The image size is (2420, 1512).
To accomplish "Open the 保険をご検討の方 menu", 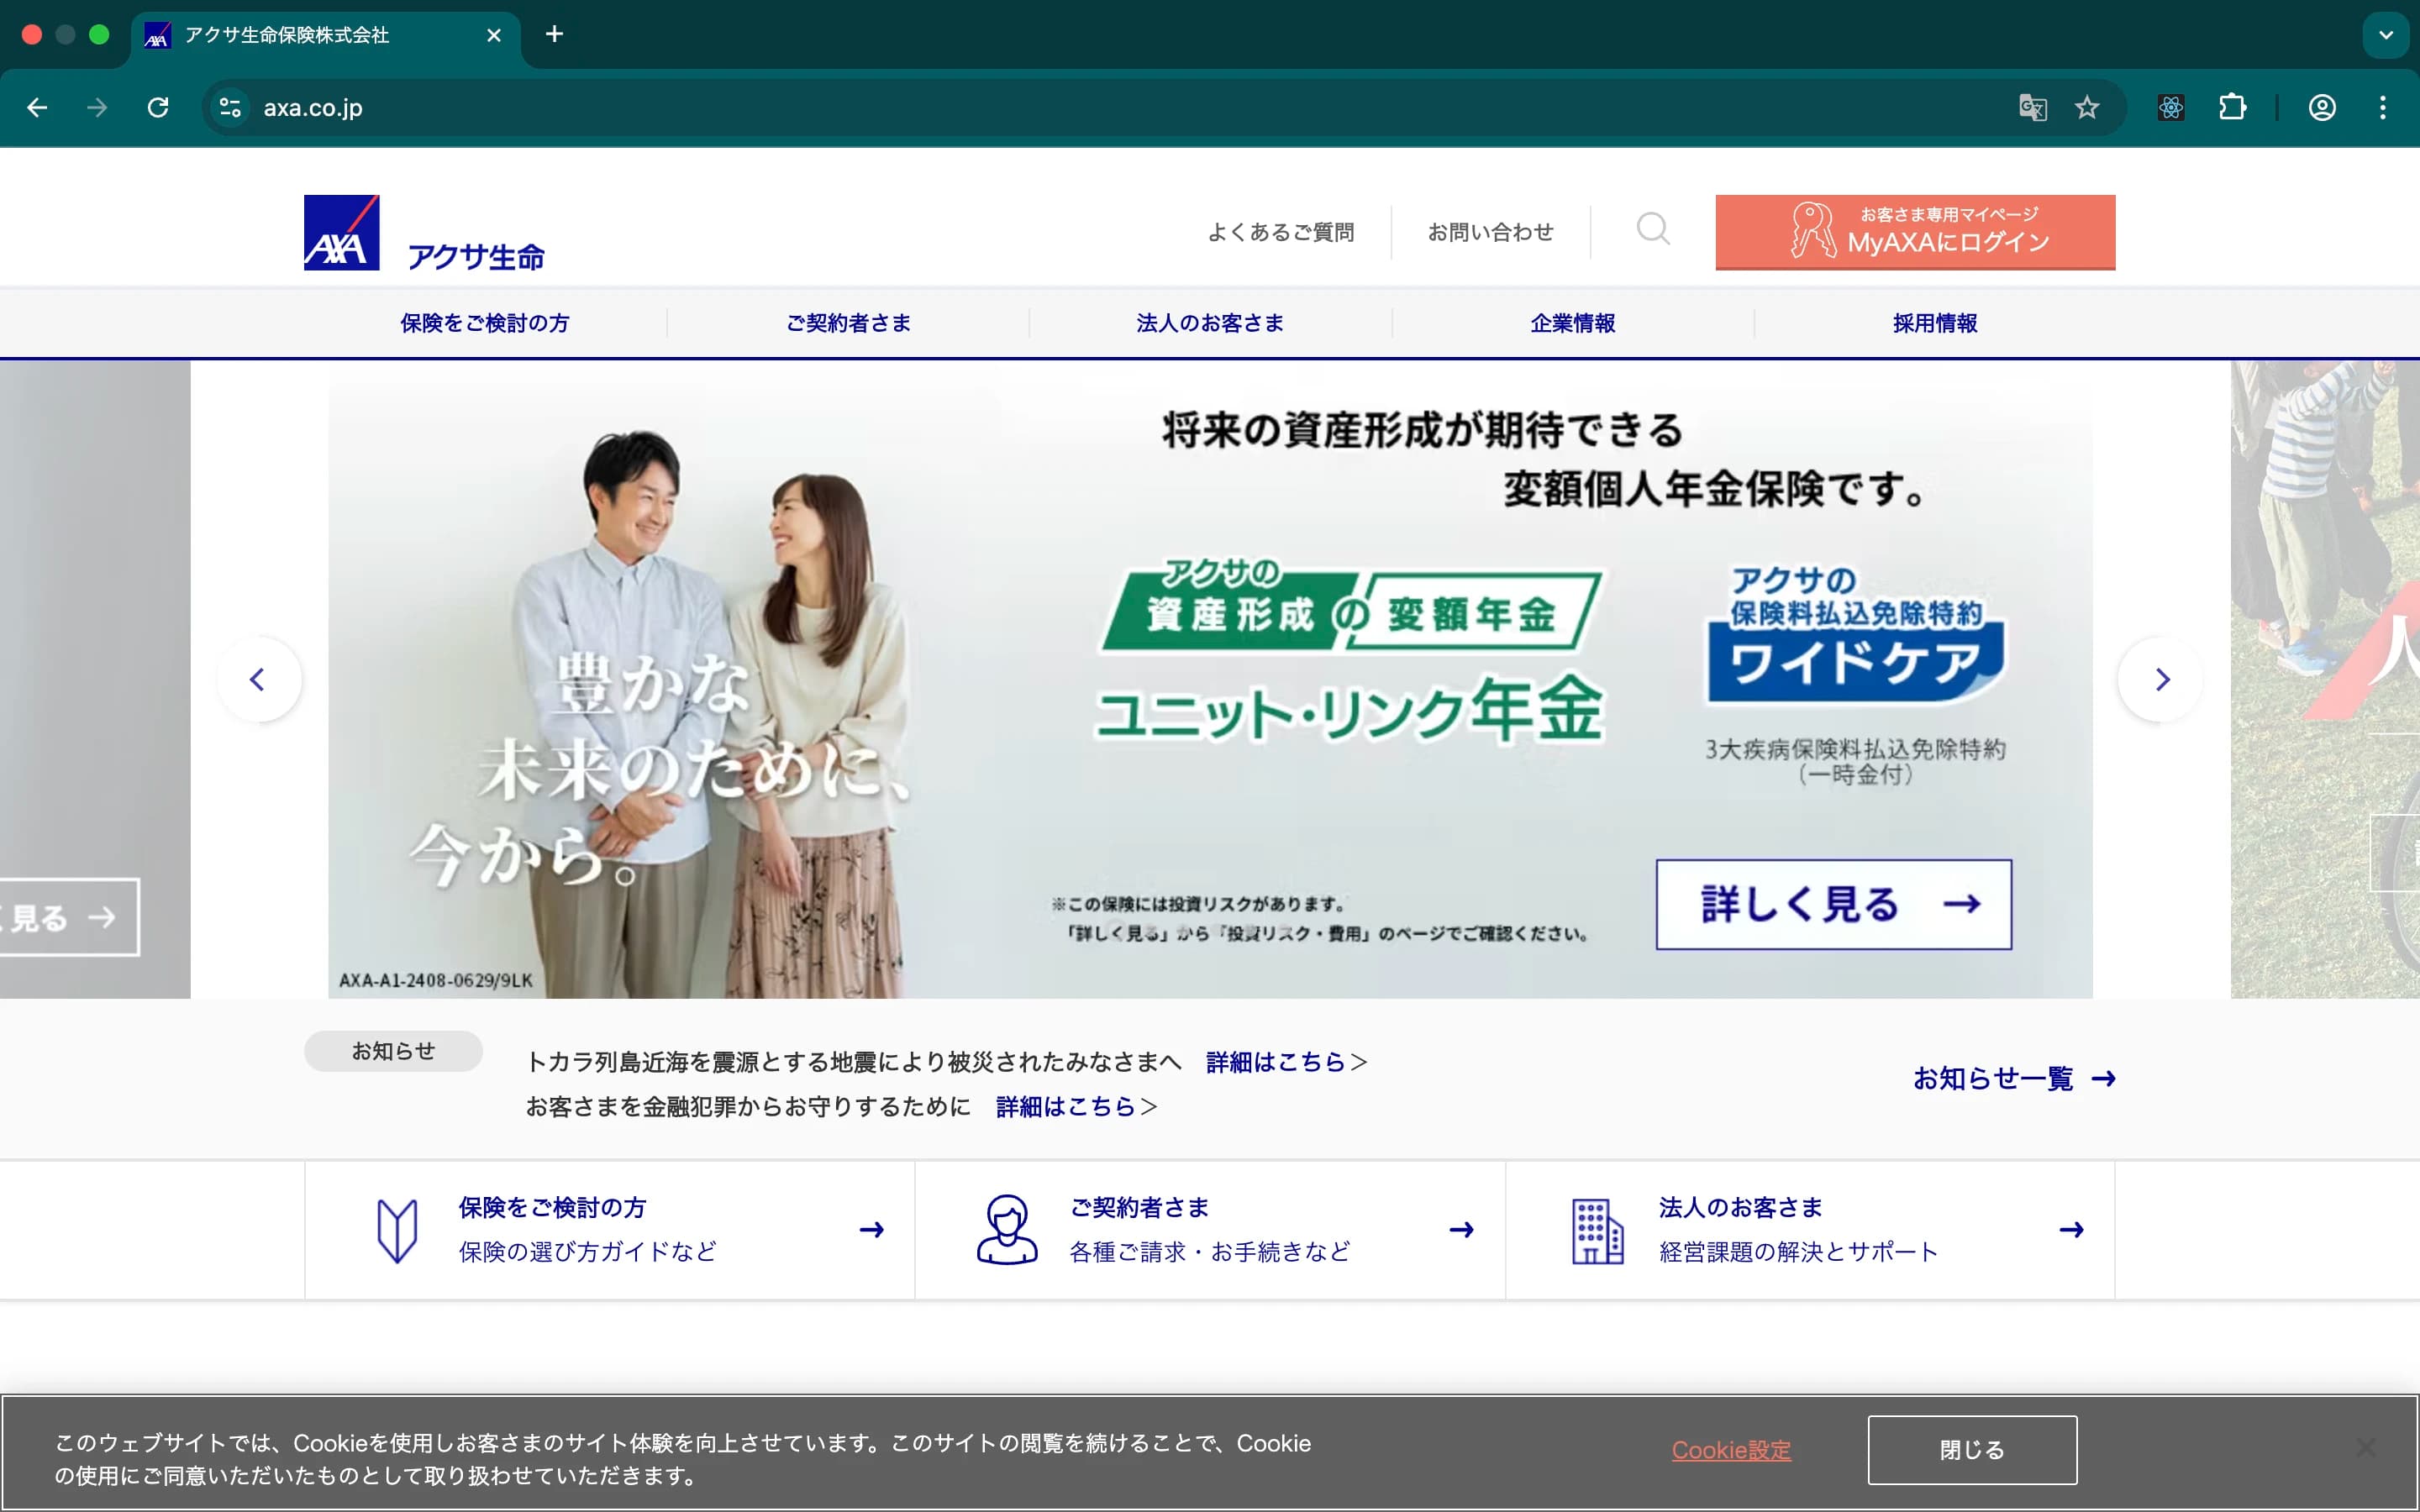I will point(485,323).
